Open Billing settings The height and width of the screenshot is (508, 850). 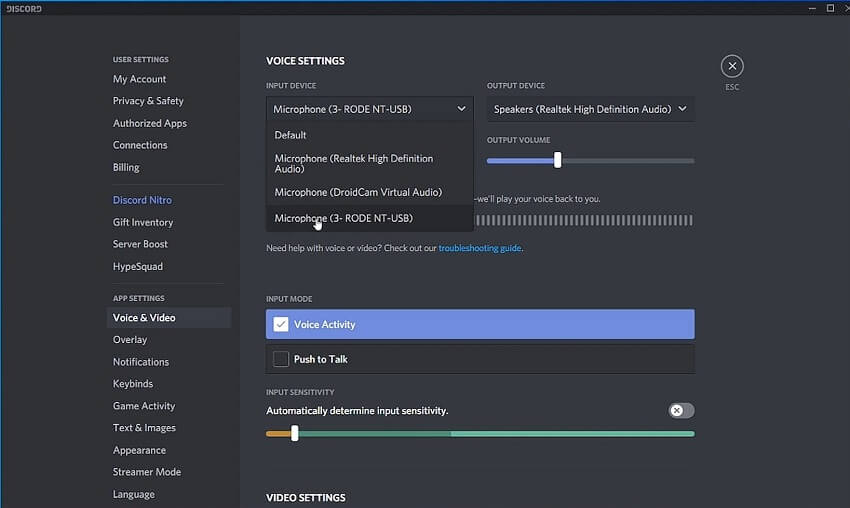[126, 168]
